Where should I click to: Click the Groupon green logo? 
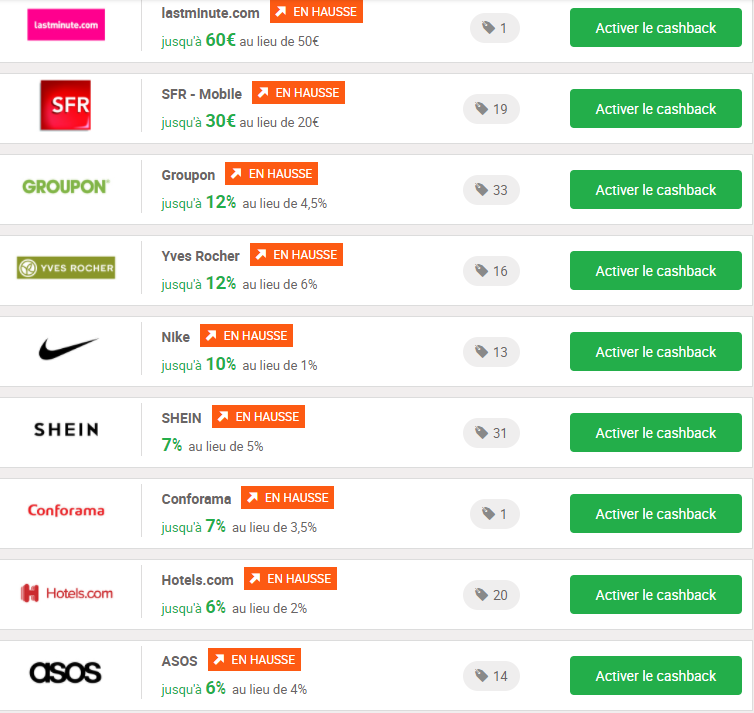[66, 187]
